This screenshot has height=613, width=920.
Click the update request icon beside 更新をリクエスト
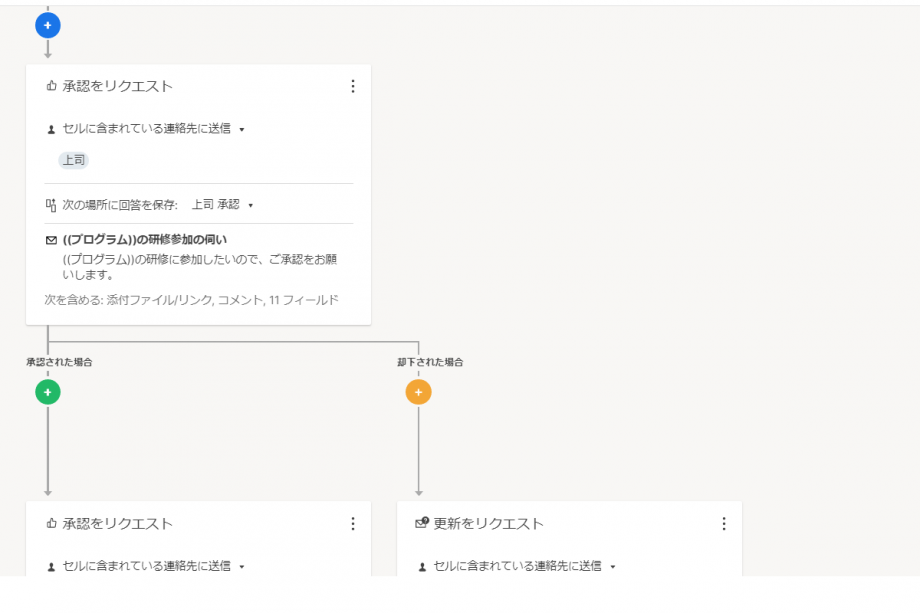422,524
